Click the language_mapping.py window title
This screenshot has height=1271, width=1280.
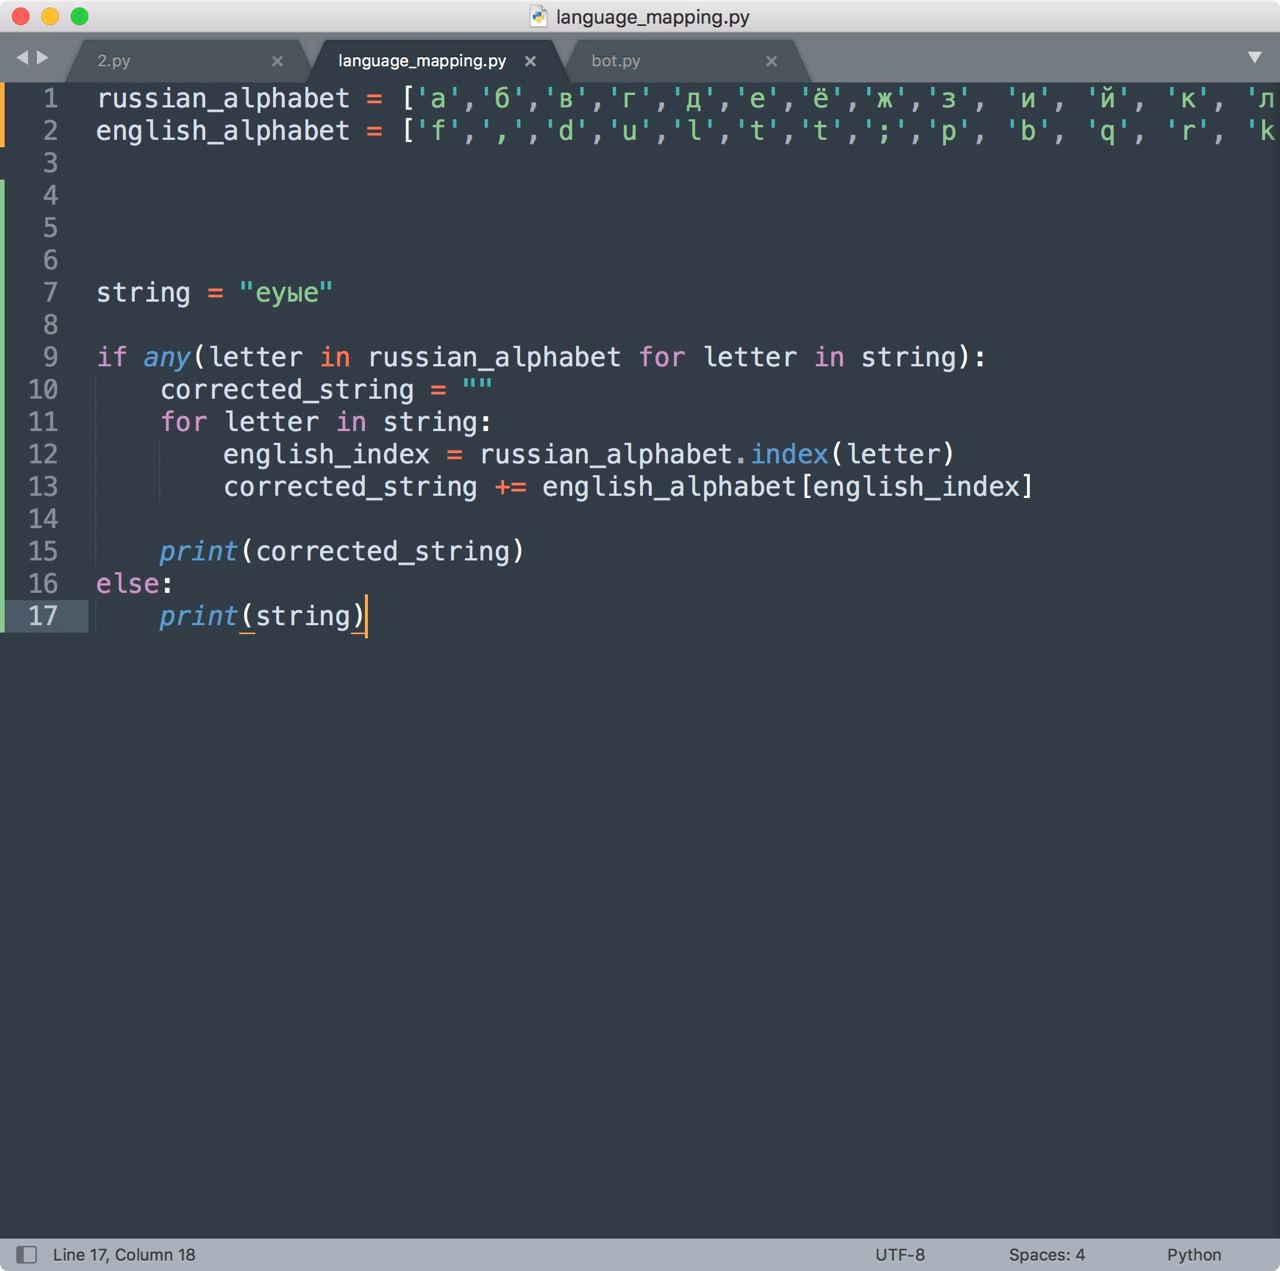click(x=652, y=17)
